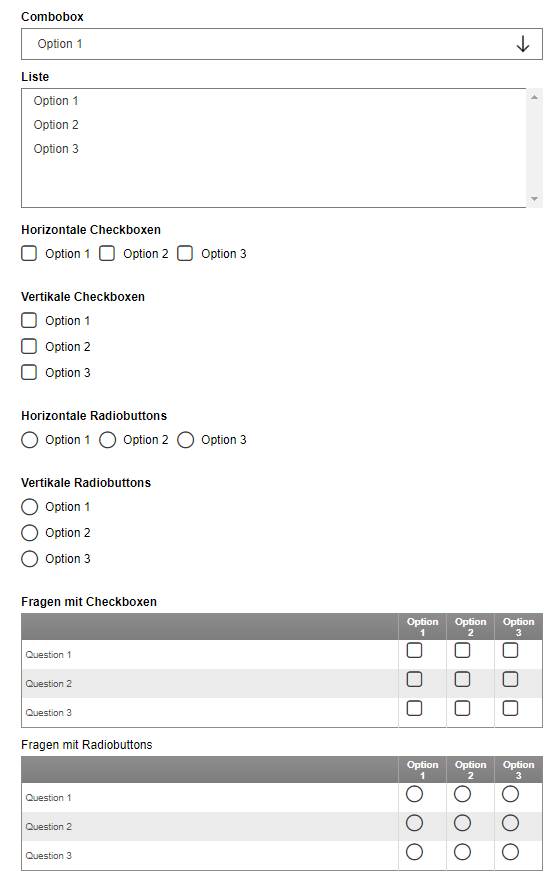Tick Option 2 under Vertikale Checkboxen
Screen dimensions: 557x881
pyautogui.click(x=29, y=346)
